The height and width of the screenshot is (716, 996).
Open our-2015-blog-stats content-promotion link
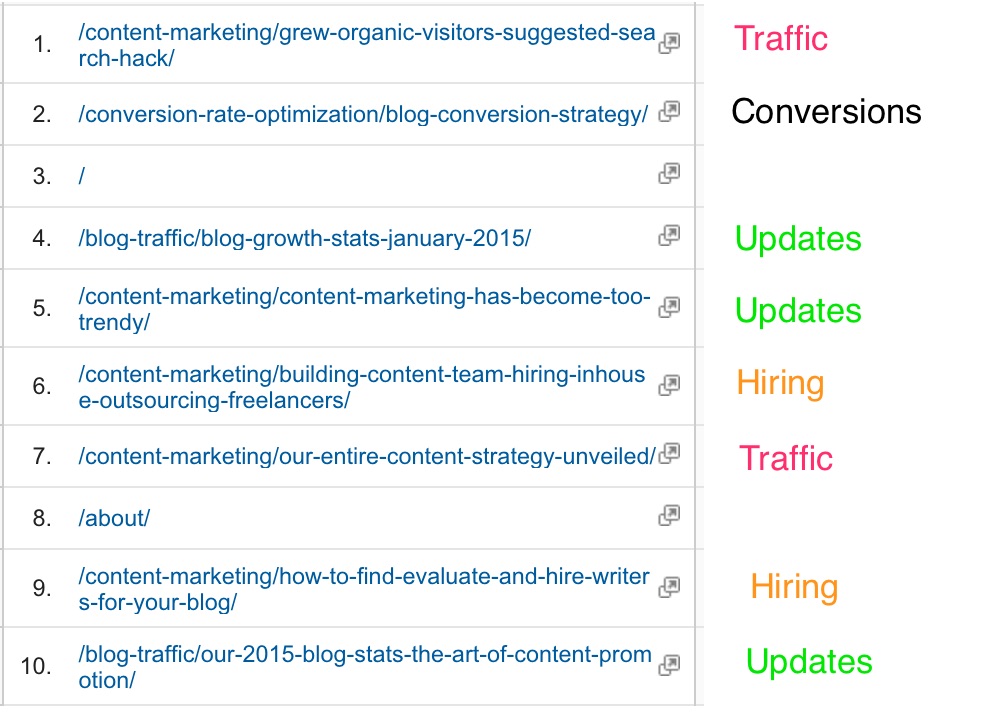[x=365, y=668]
